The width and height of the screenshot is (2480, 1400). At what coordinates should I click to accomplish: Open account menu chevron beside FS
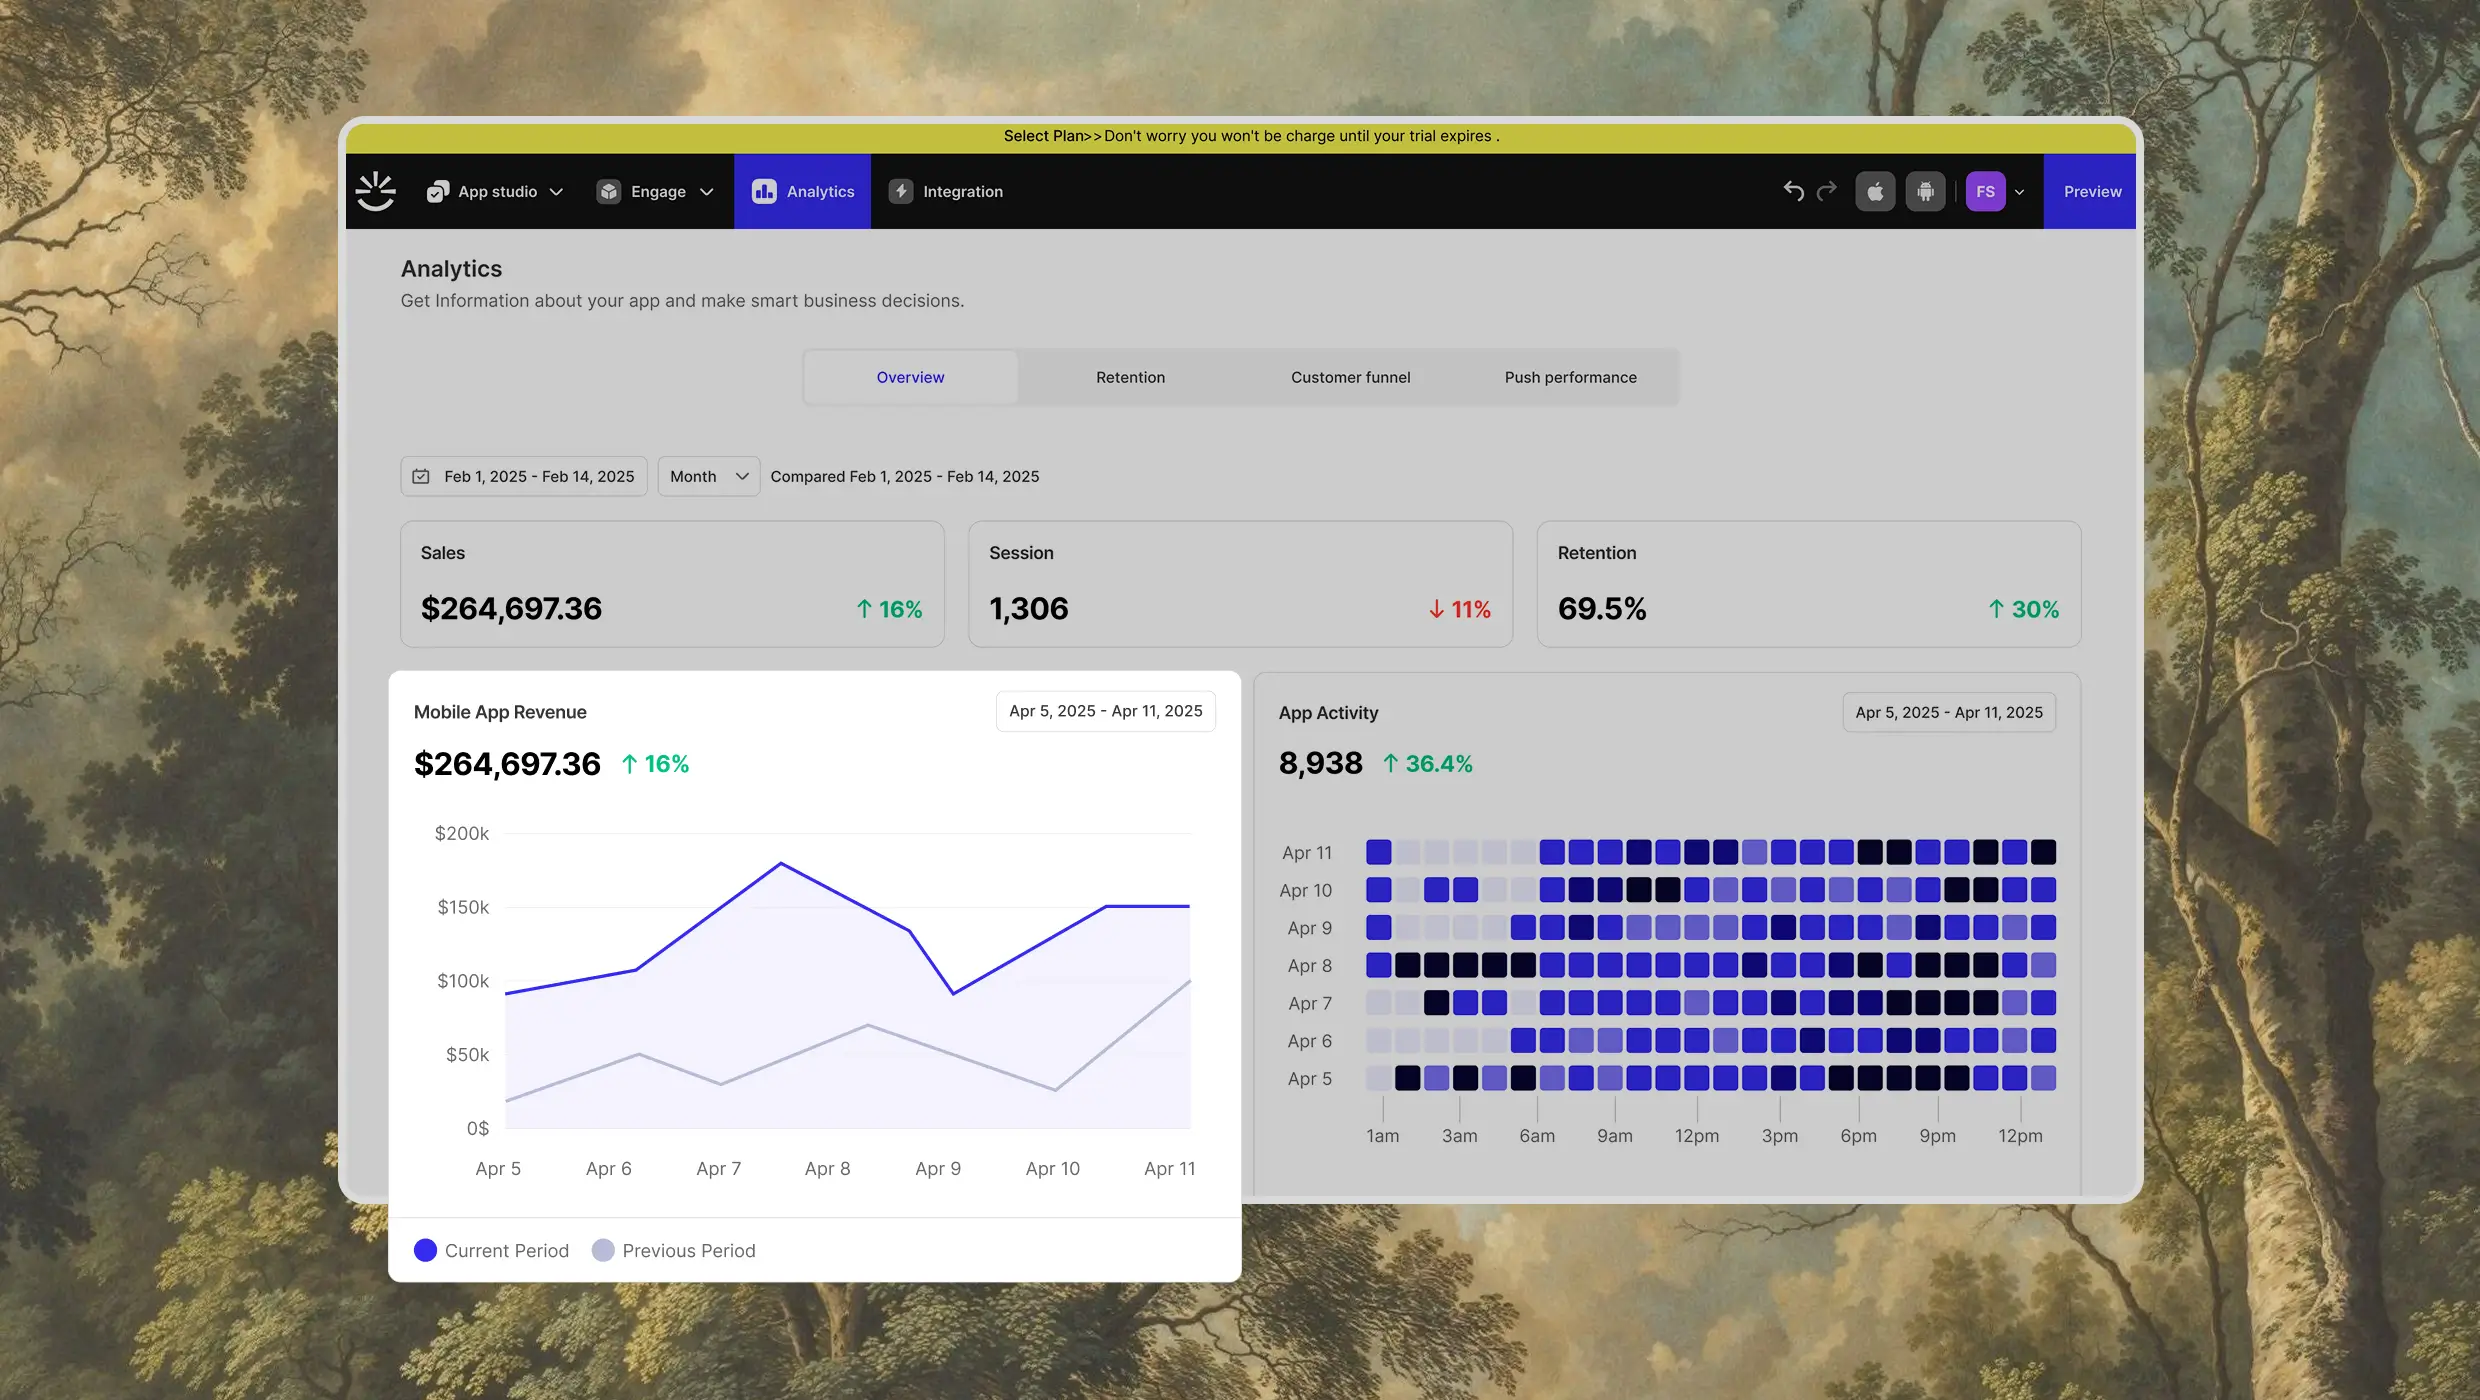2019,192
